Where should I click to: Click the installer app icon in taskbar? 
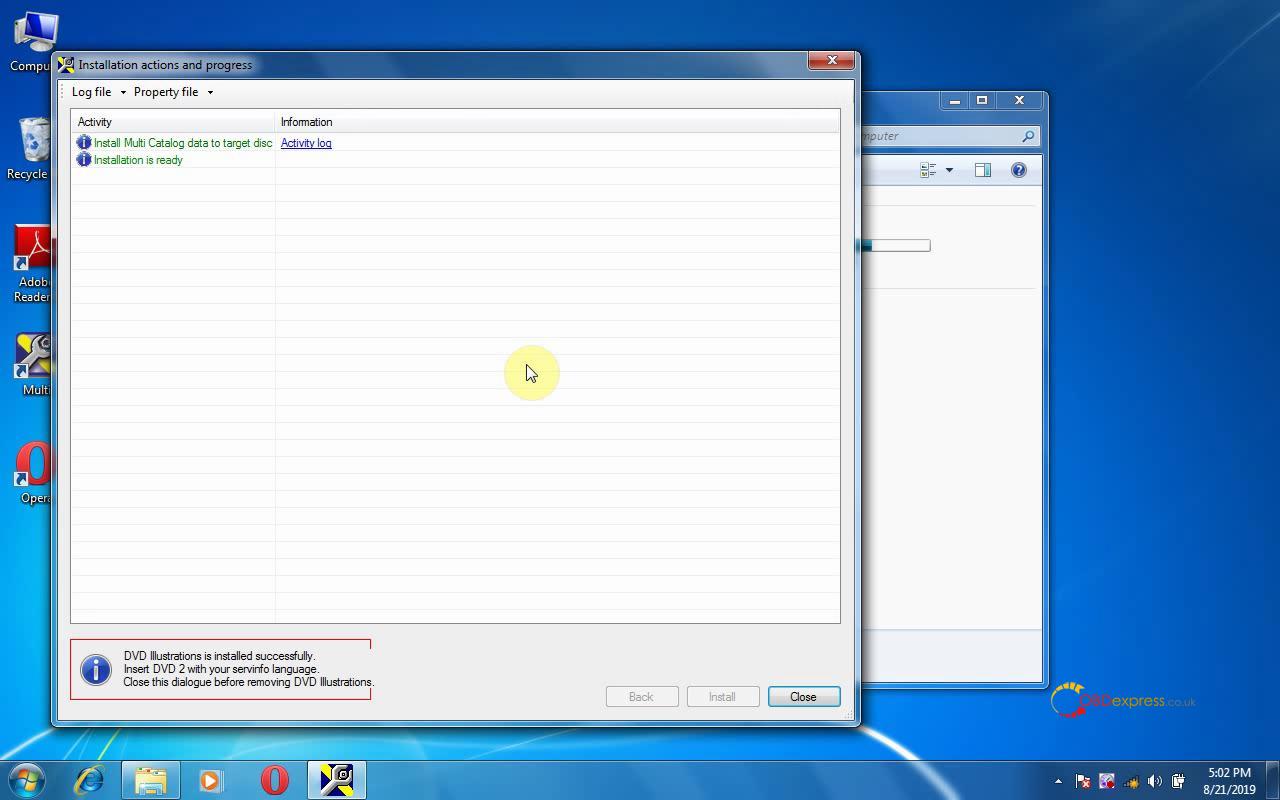336,779
